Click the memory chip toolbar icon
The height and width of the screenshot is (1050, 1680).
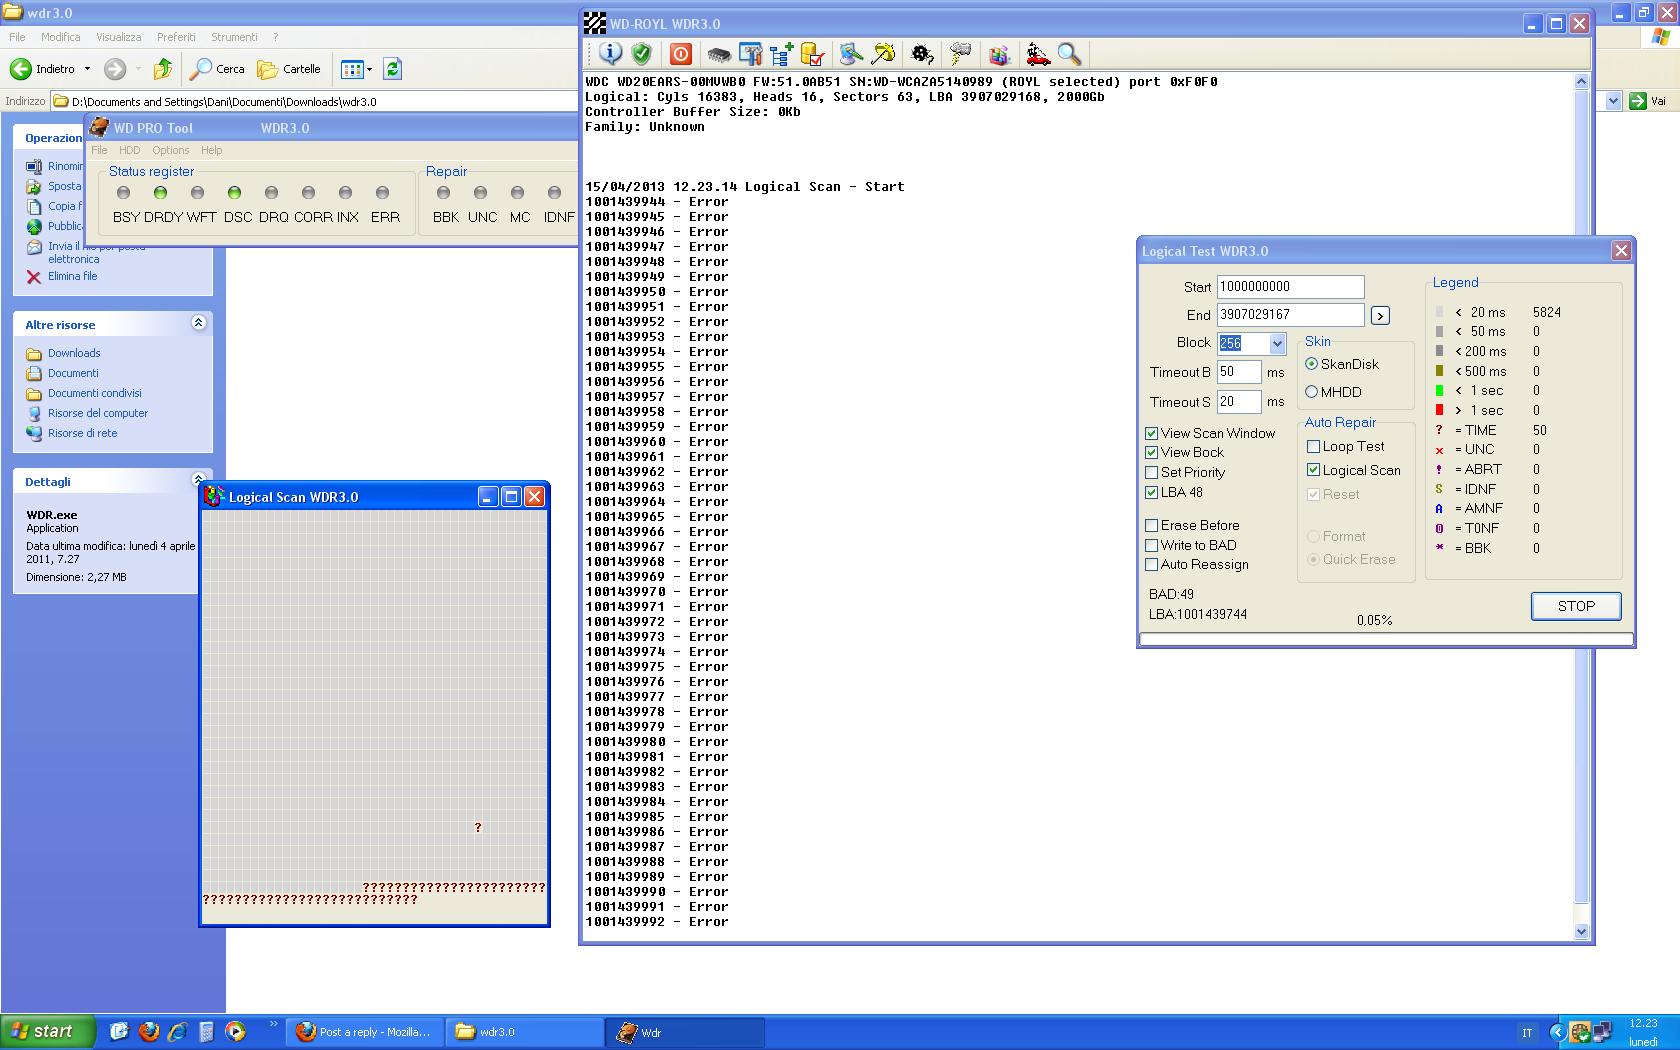point(718,54)
